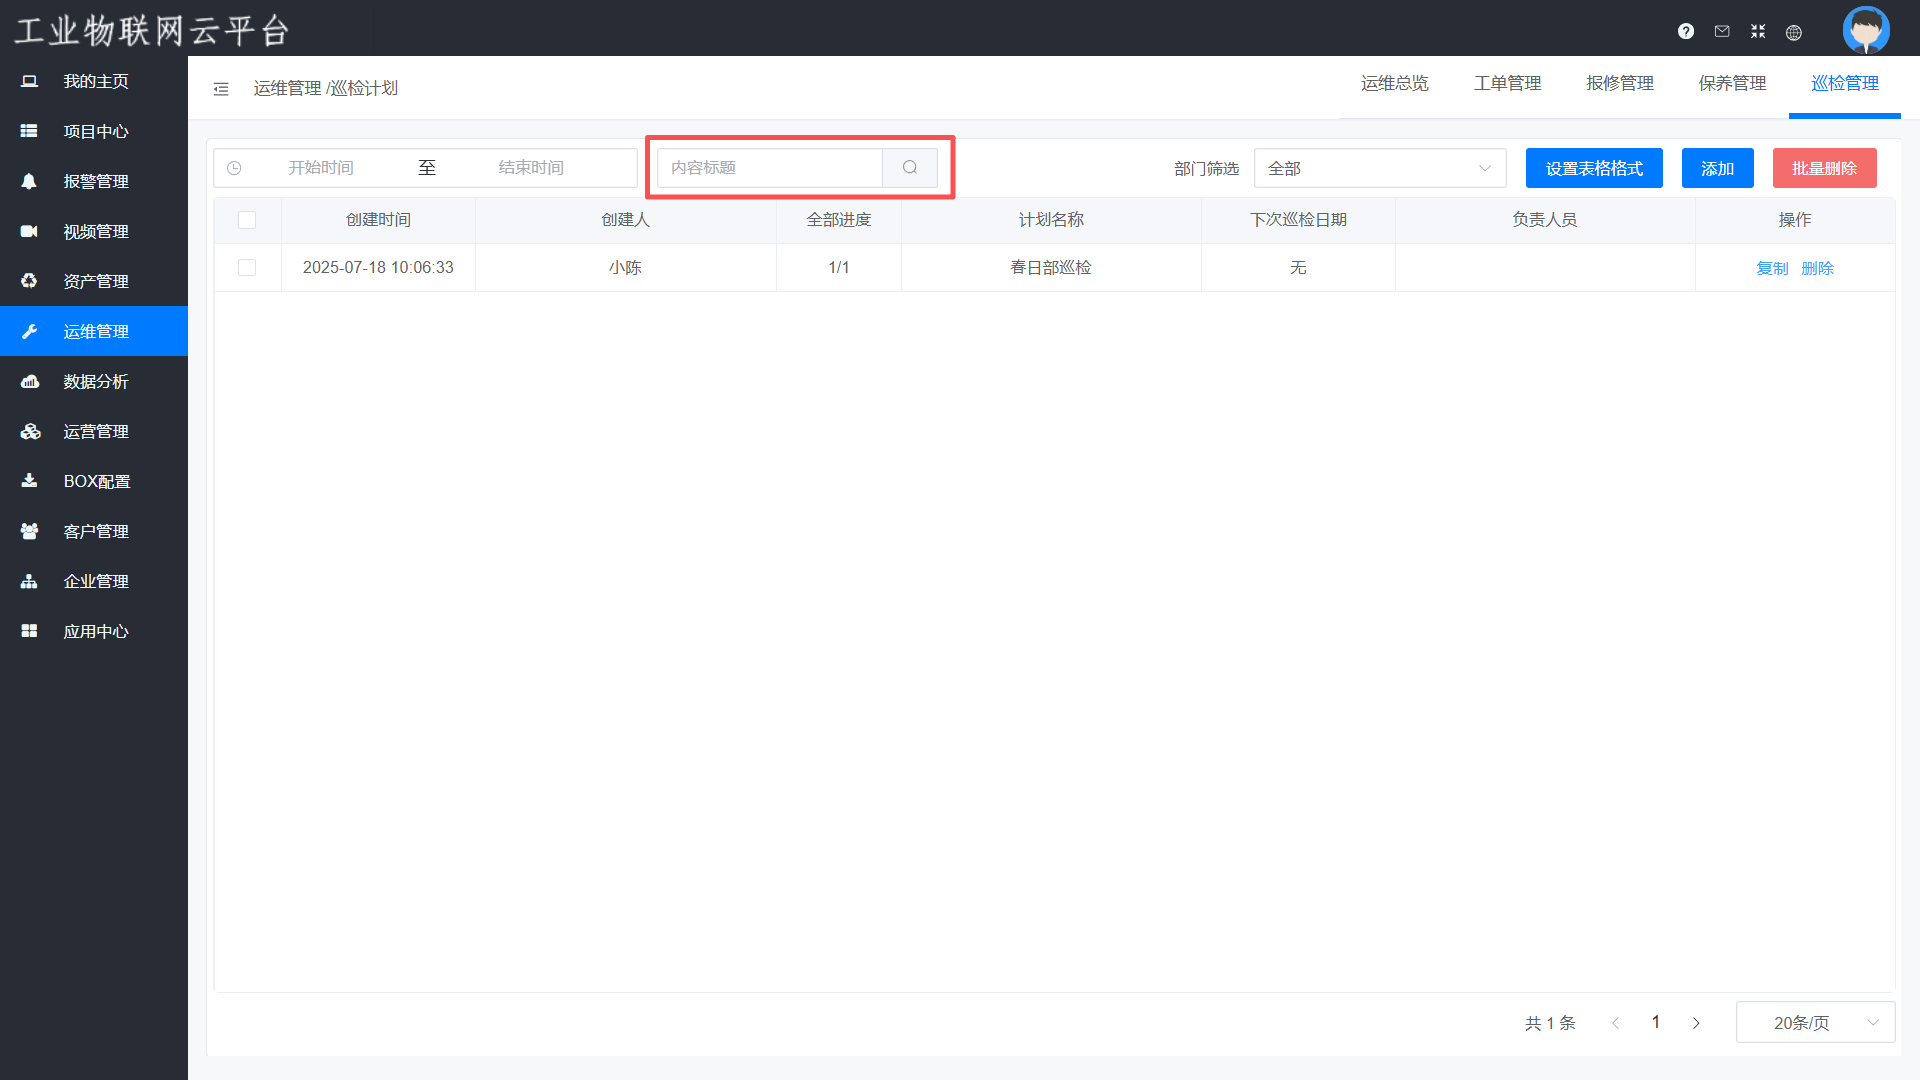Open the mail messages icon
This screenshot has height=1080, width=1920.
pyautogui.click(x=1722, y=31)
